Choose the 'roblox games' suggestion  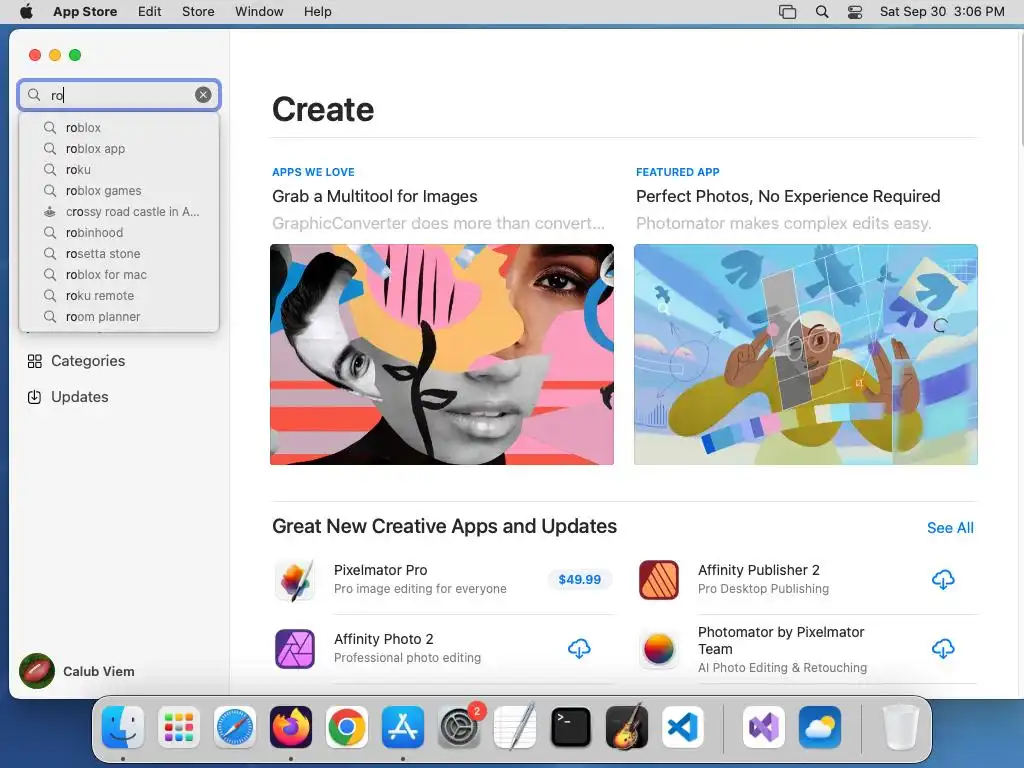[x=119, y=191]
